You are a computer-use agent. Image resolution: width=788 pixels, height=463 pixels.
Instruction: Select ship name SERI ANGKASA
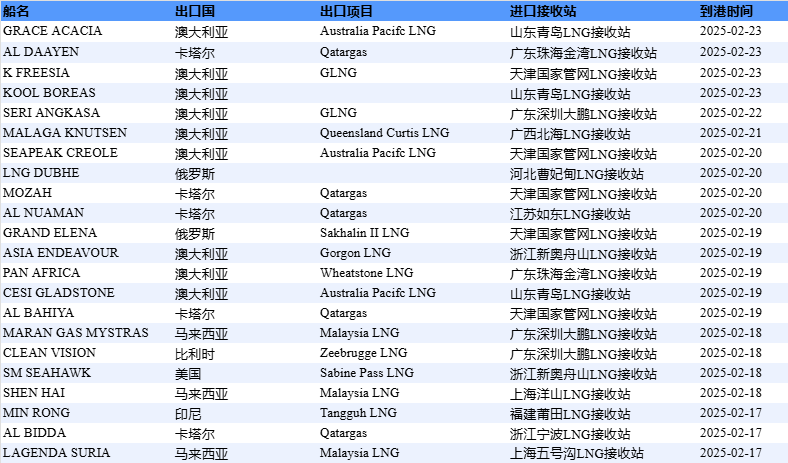coord(51,113)
